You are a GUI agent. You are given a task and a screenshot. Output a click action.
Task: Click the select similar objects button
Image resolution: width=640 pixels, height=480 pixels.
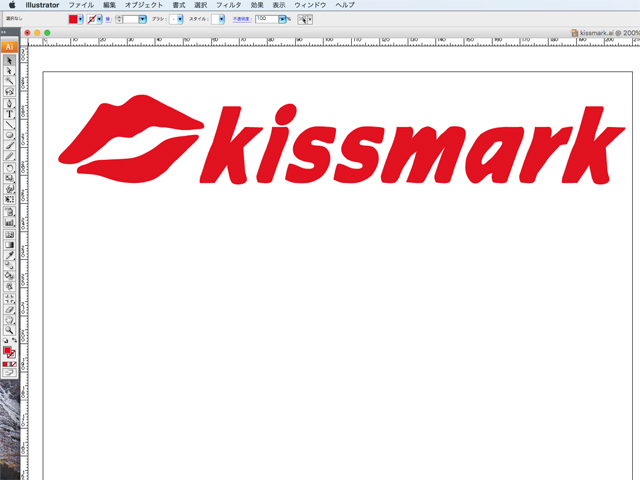click(x=302, y=19)
